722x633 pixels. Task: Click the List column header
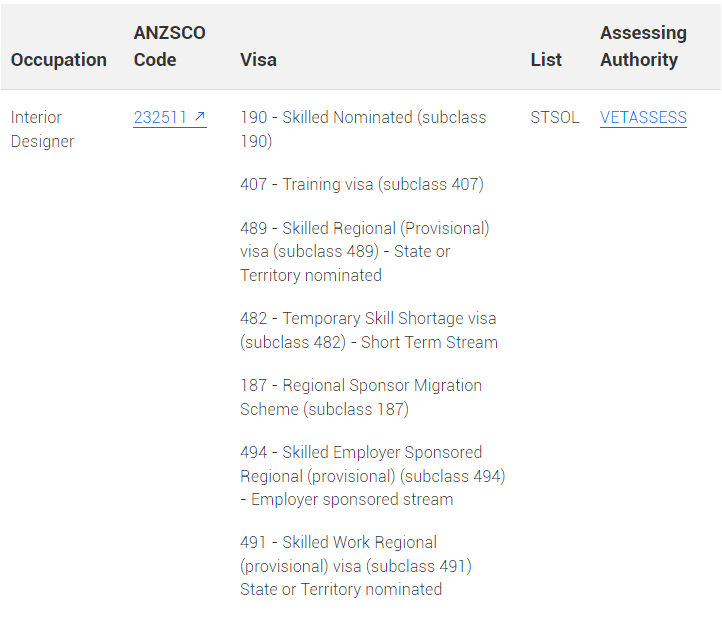pyautogui.click(x=546, y=60)
